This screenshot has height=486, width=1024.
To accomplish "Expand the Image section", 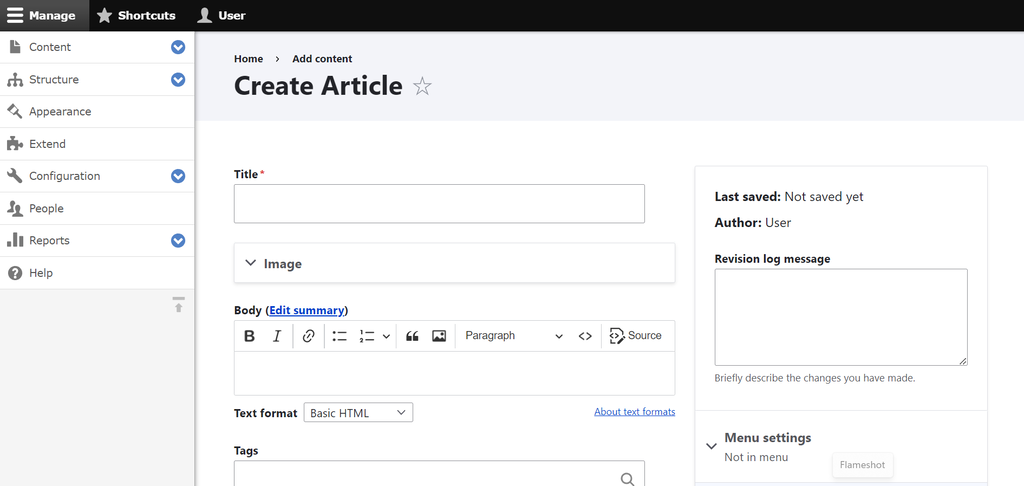I will 282,264.
